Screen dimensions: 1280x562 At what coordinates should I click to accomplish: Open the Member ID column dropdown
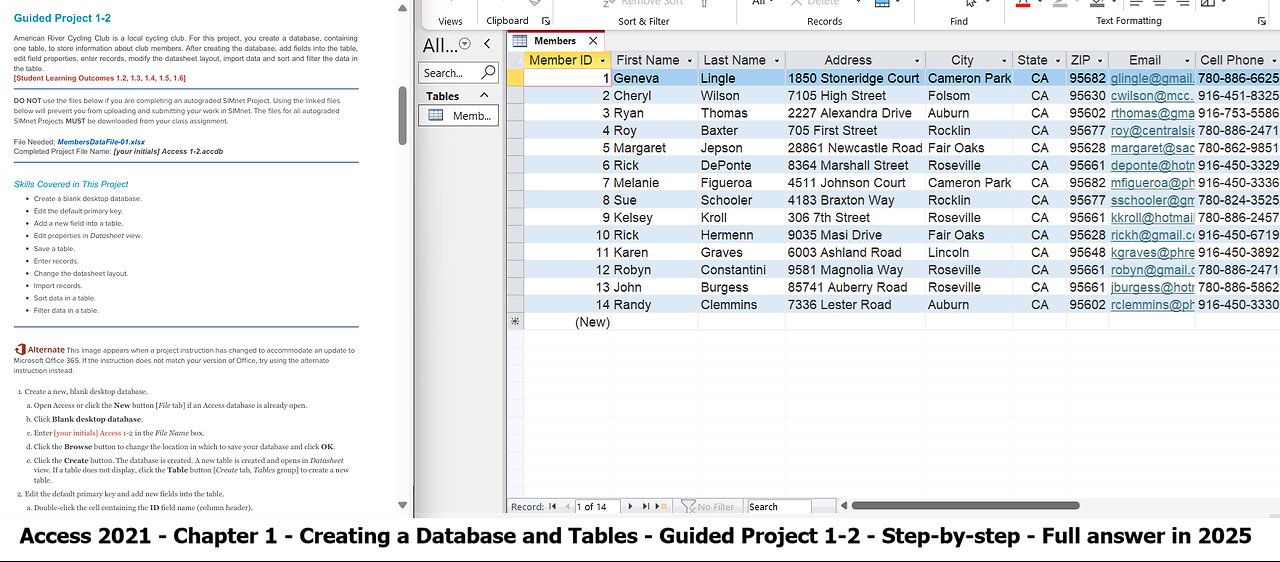pos(602,60)
